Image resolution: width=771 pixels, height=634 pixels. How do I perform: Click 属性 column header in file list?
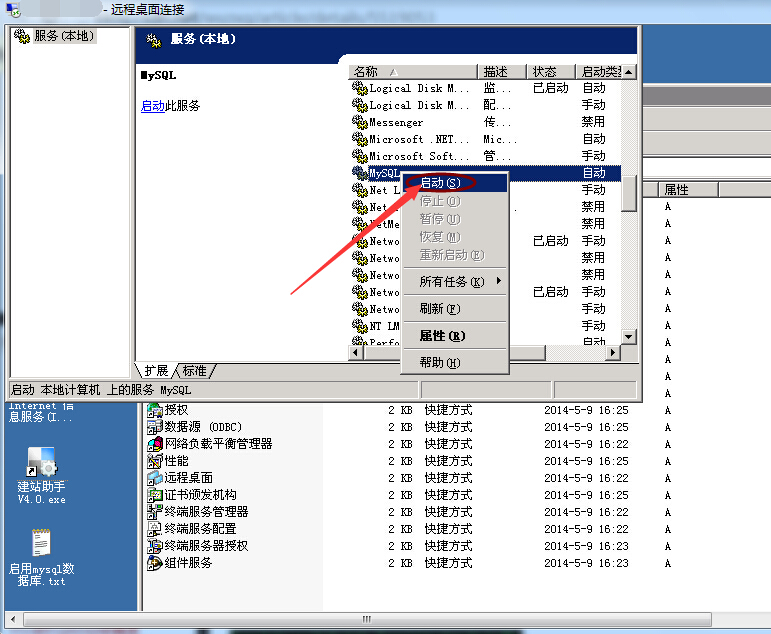point(688,190)
